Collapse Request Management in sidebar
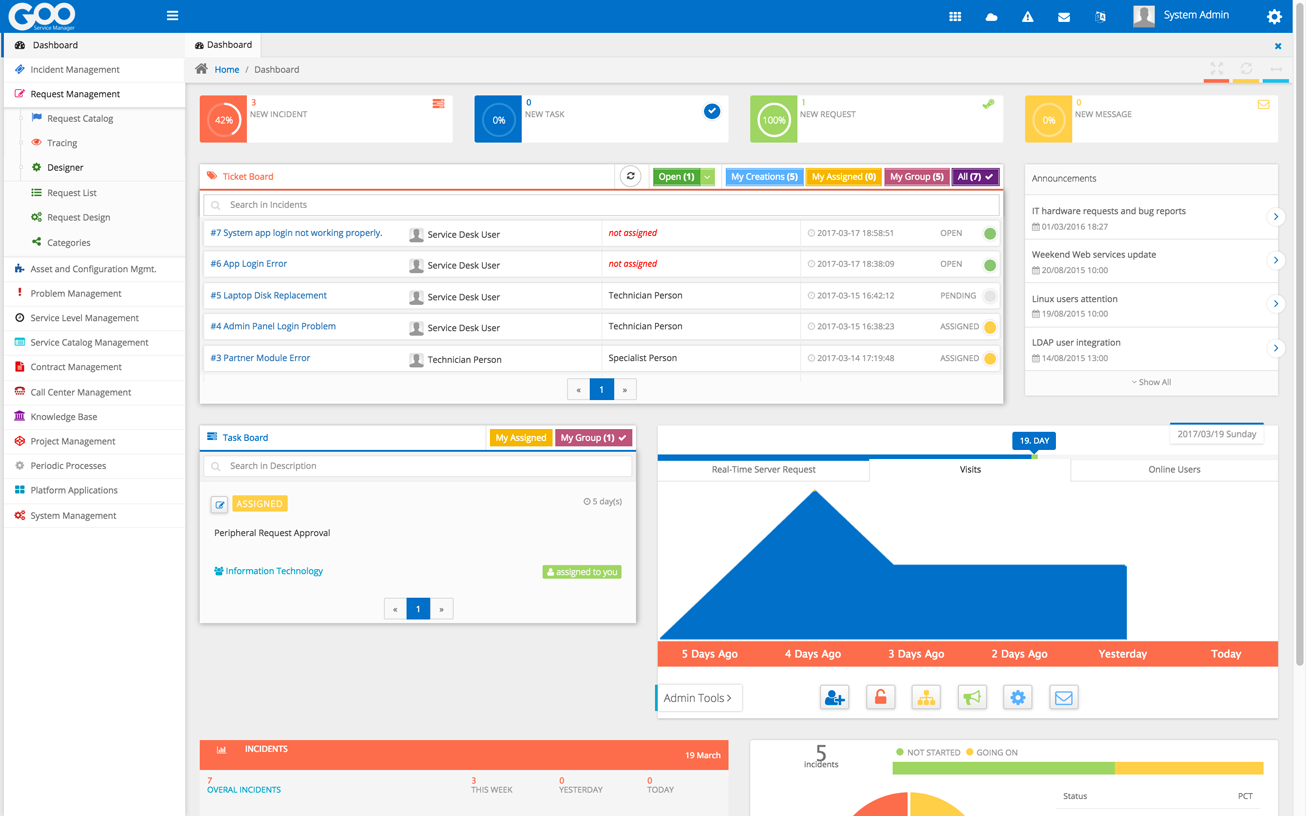Image resolution: width=1306 pixels, height=816 pixels. [94, 94]
